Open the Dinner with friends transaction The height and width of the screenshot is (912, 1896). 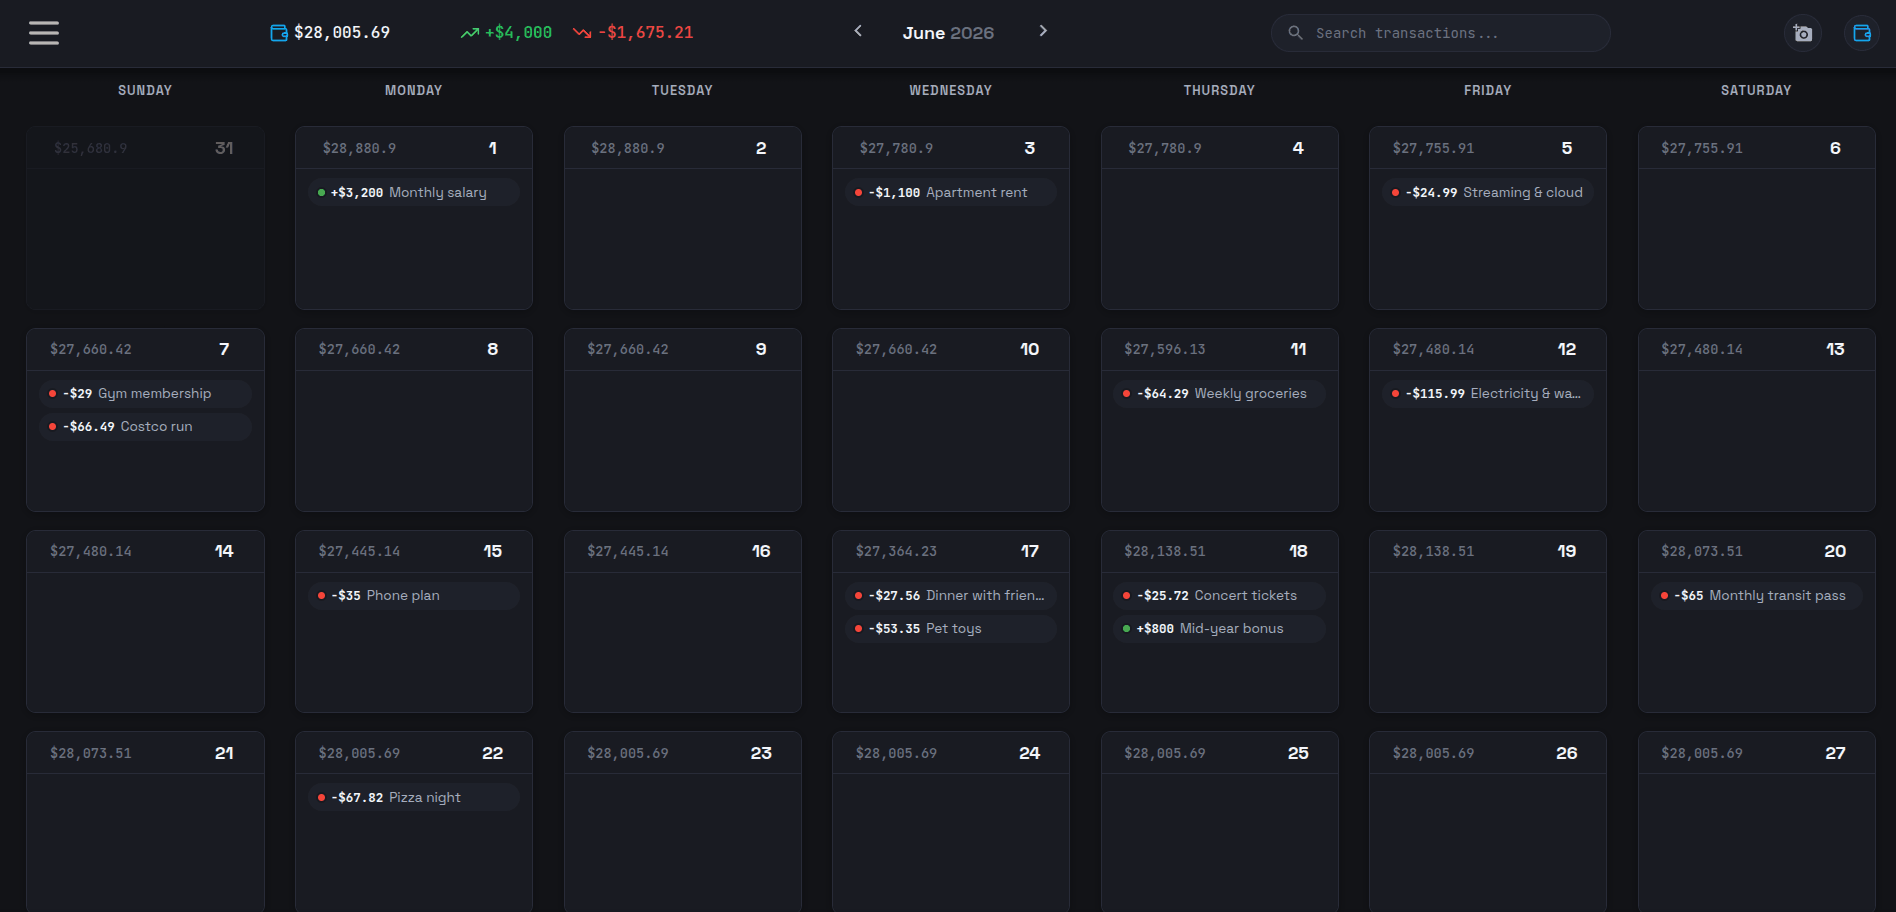(951, 596)
